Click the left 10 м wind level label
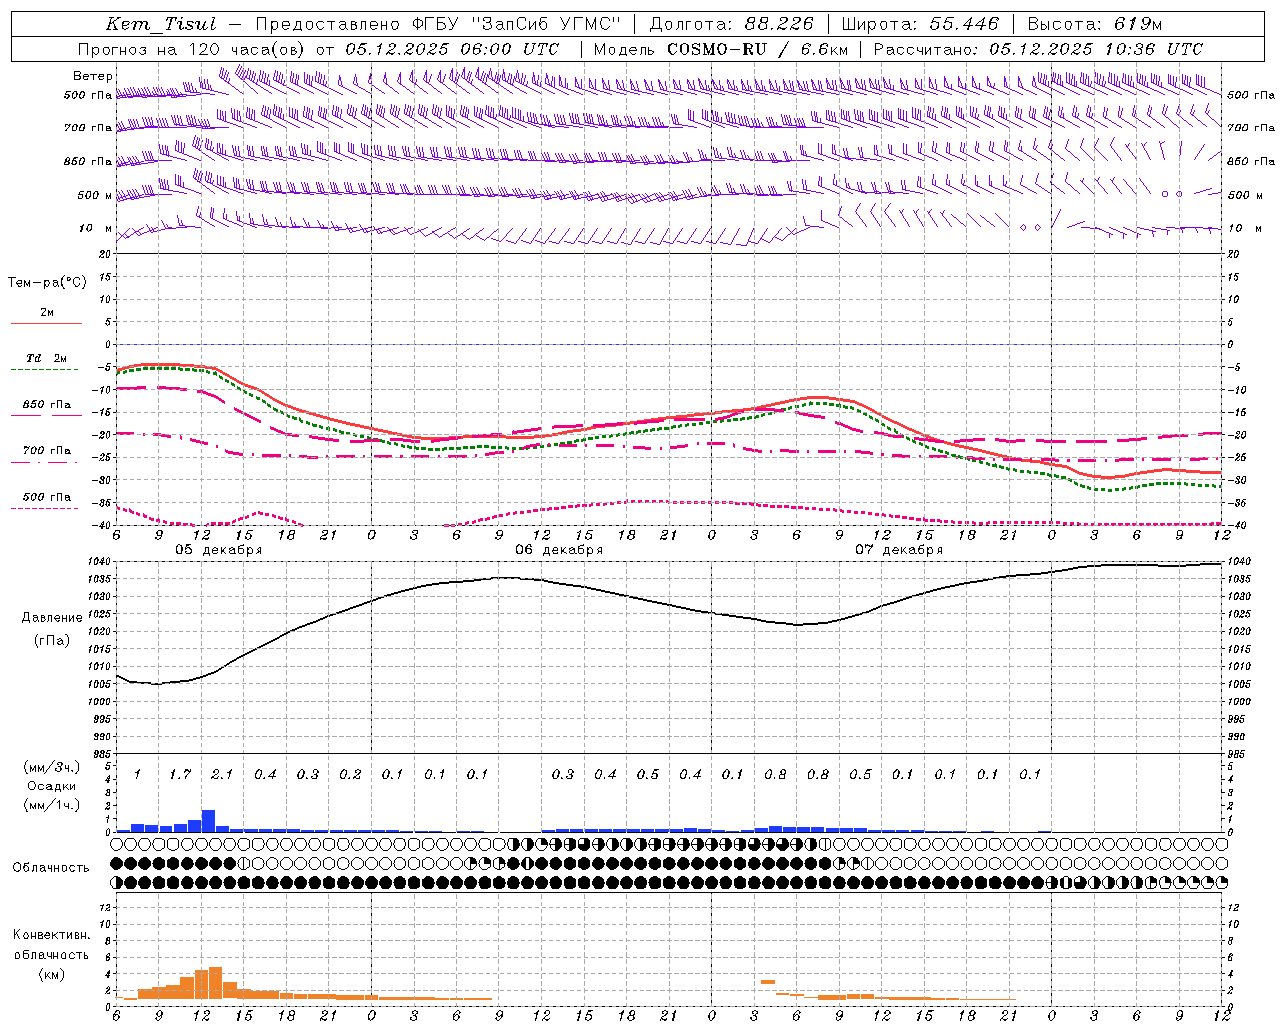This screenshot has width=1280, height=1024. pyautogui.click(x=96, y=228)
